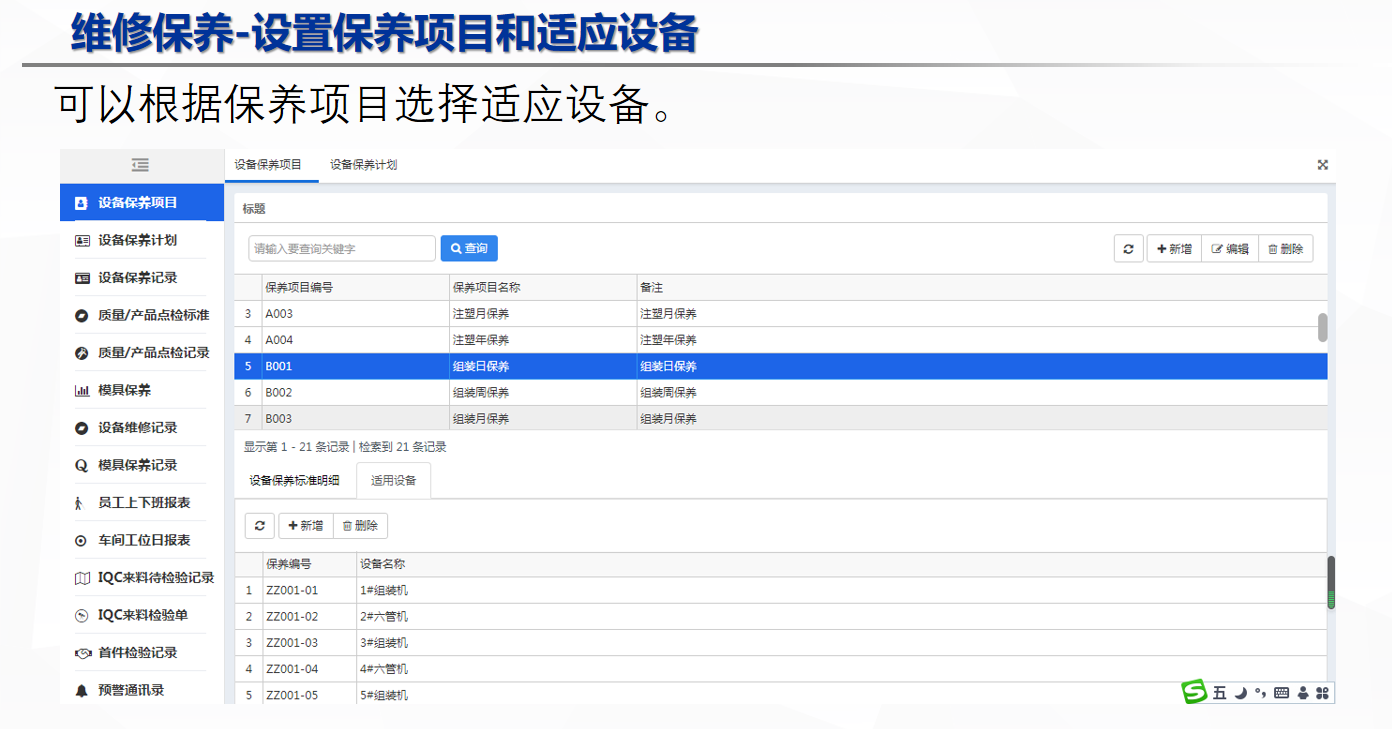Select the 保养项目编号 column header

click(355, 287)
